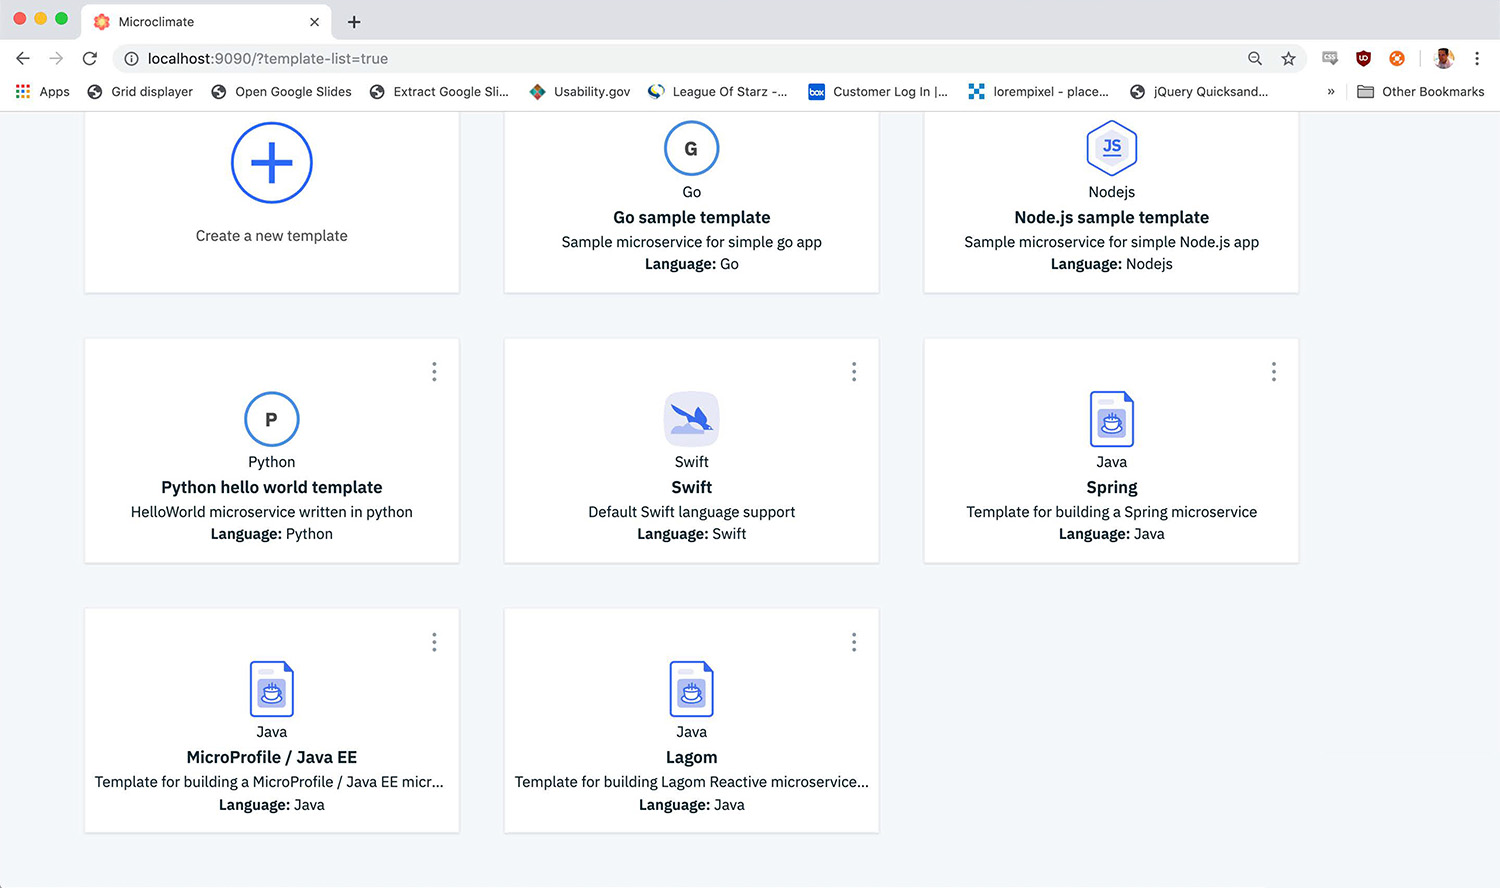Open the overflow menu on the Lagom card

pos(854,641)
